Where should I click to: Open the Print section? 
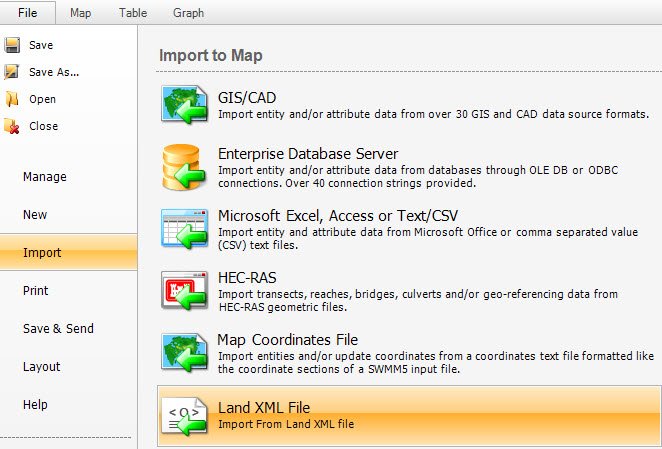coord(35,291)
